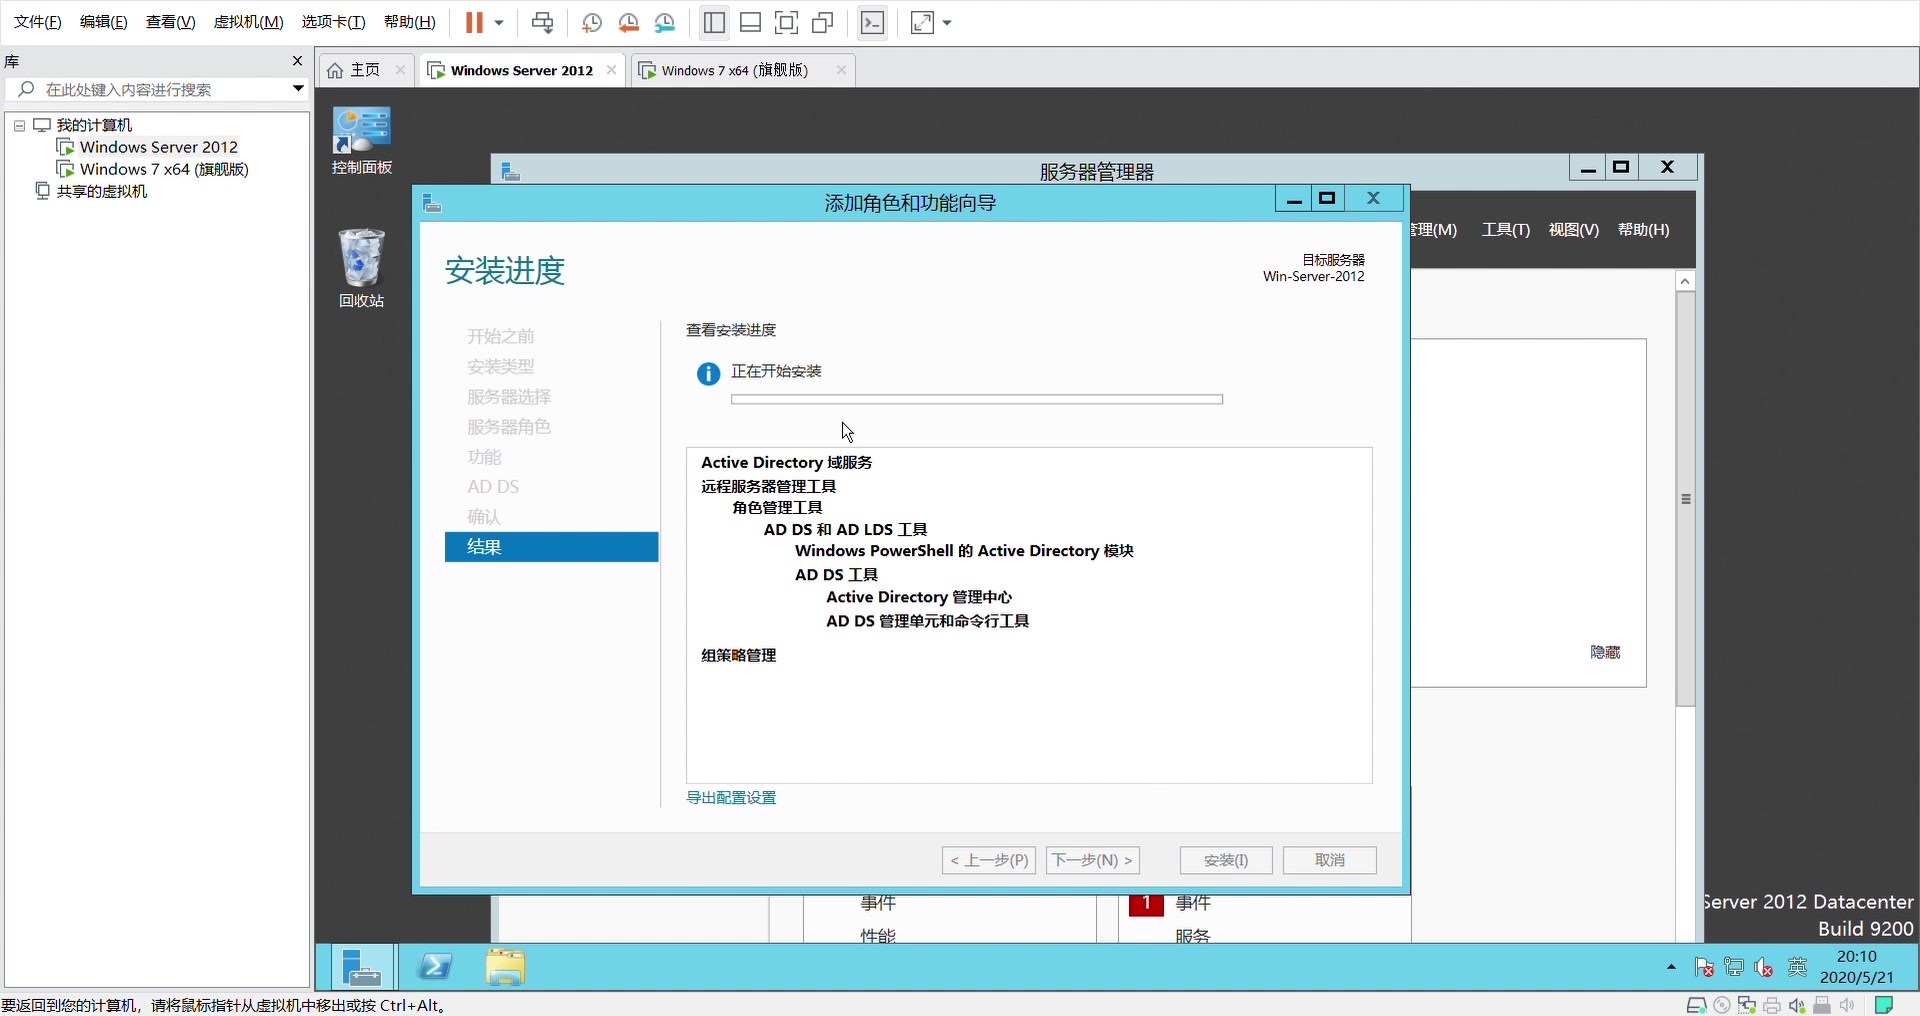Screen dimensions: 1920x1016
Task: Select 共享的虚拟机 in library tree
Action: pos(102,191)
